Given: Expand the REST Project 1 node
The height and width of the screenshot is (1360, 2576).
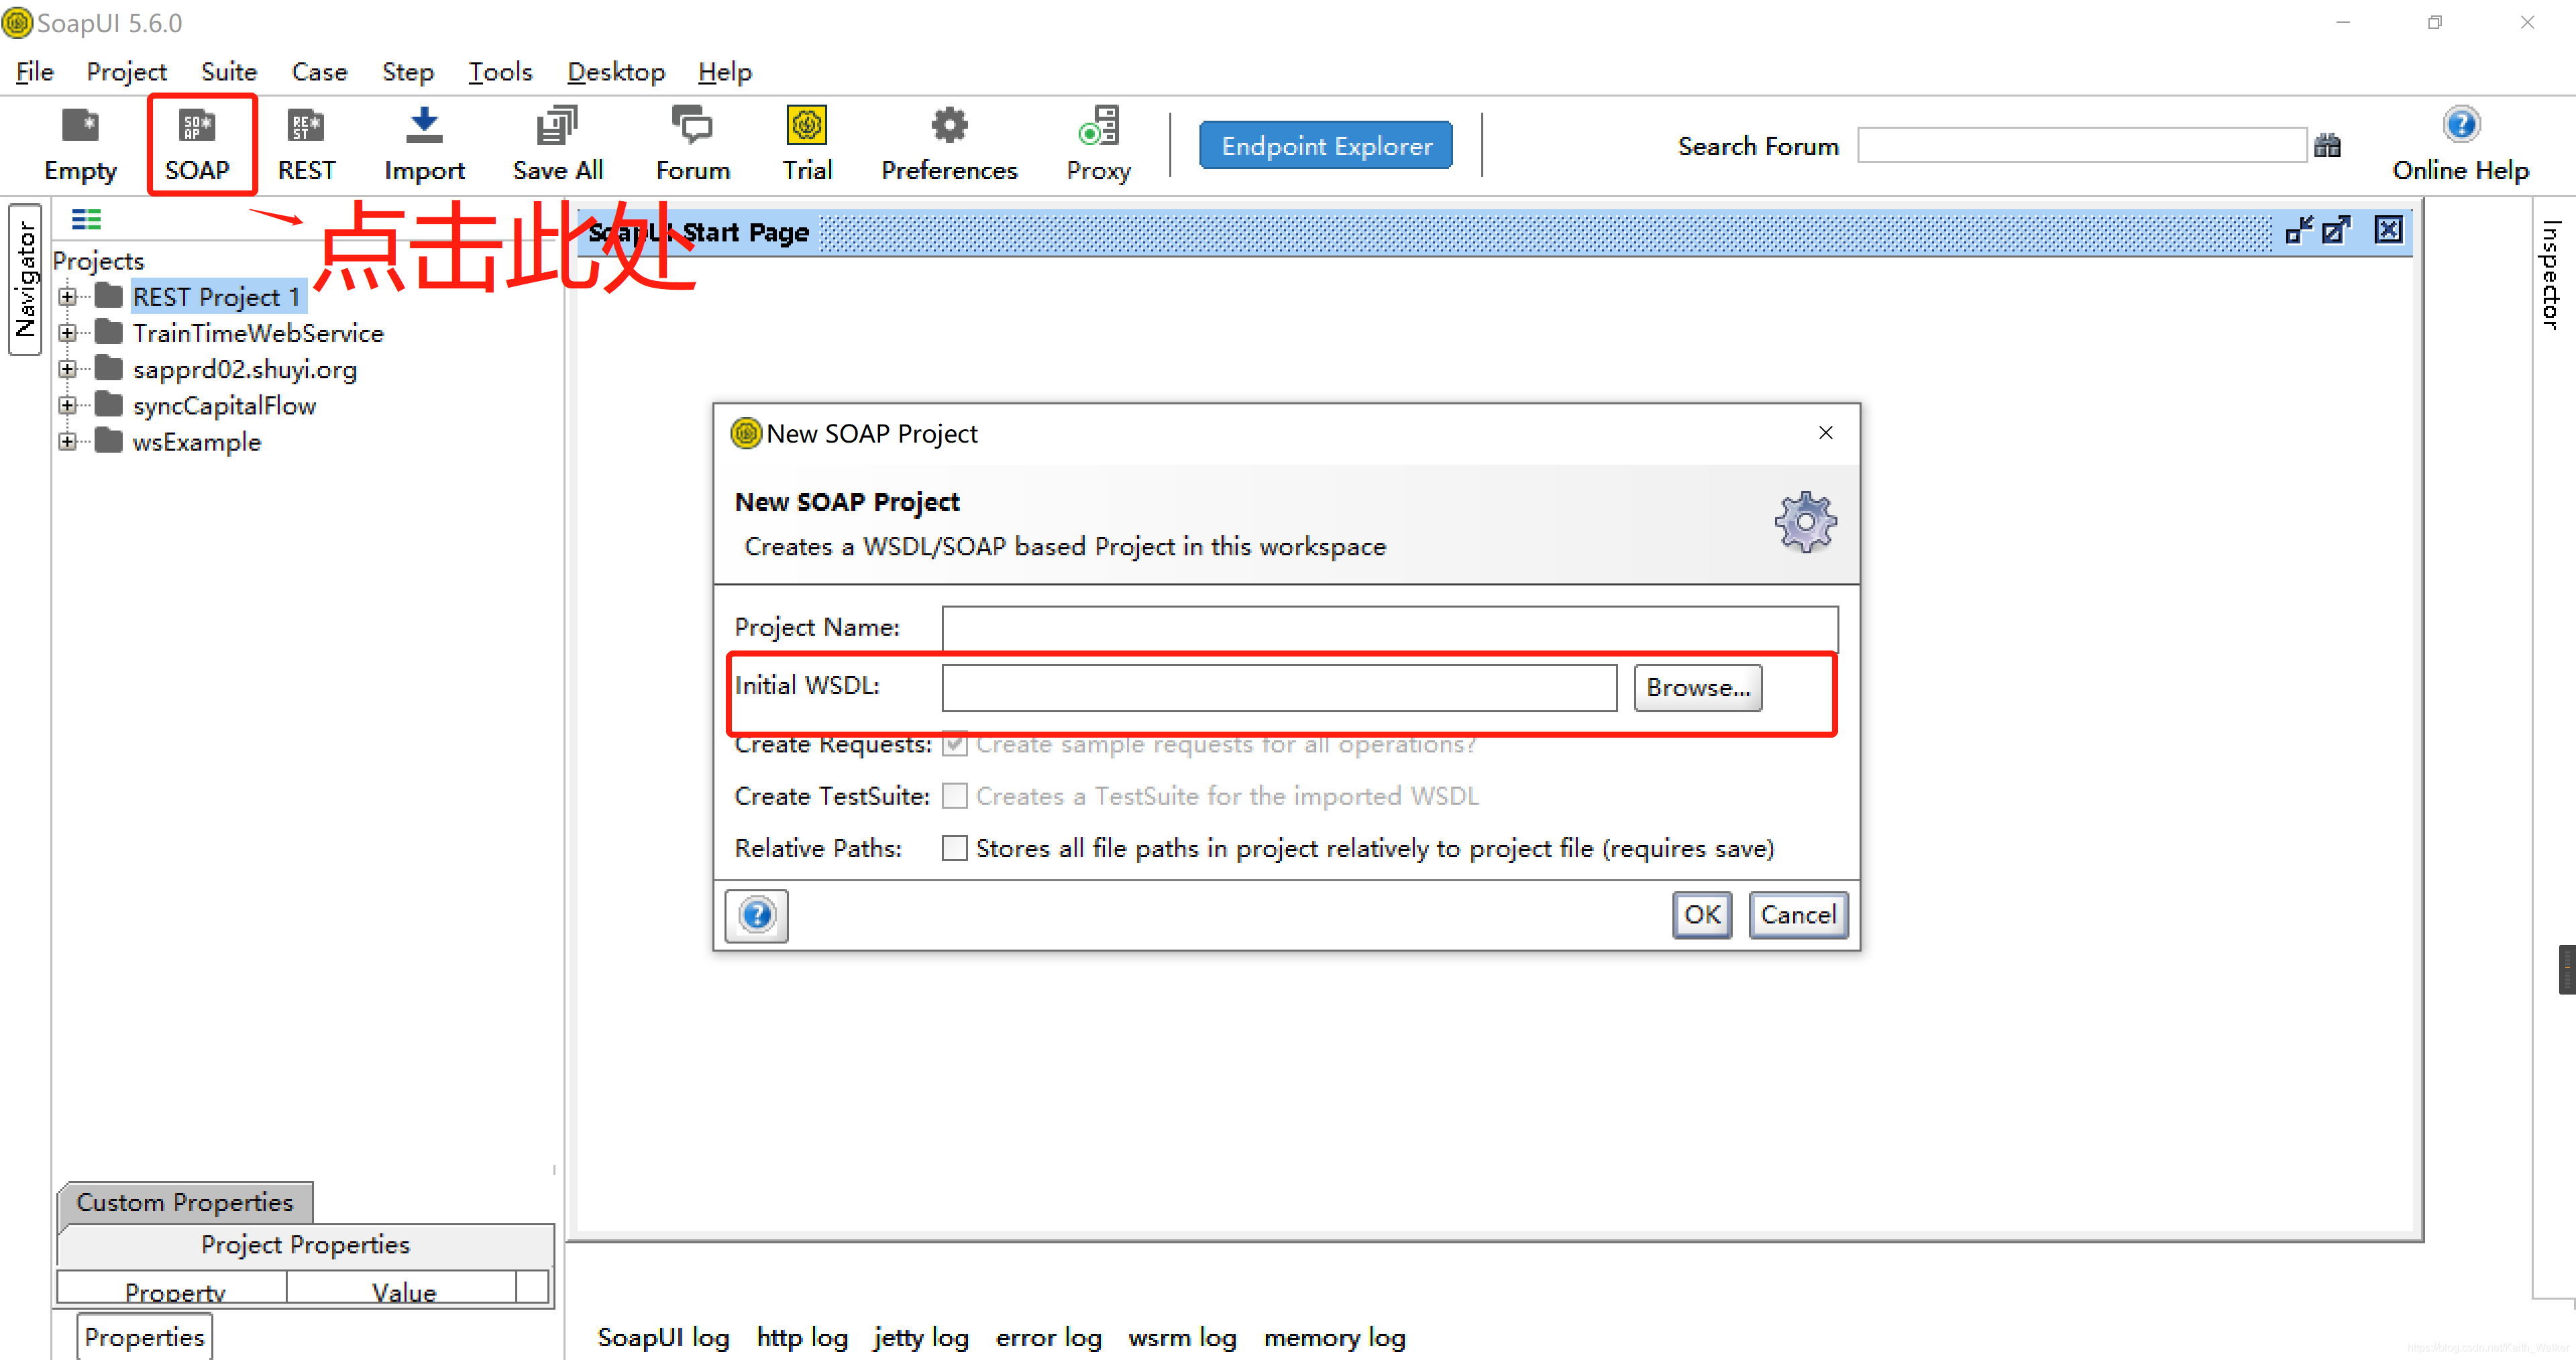Looking at the screenshot, I should pos(67,297).
